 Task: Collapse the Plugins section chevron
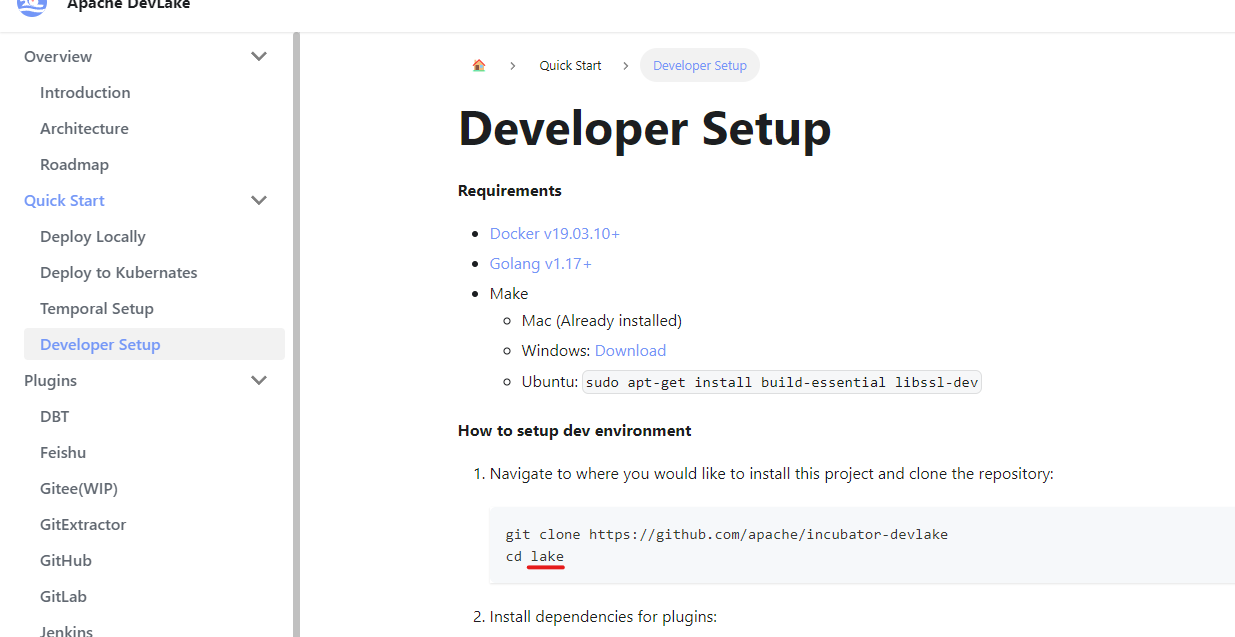[x=259, y=381]
